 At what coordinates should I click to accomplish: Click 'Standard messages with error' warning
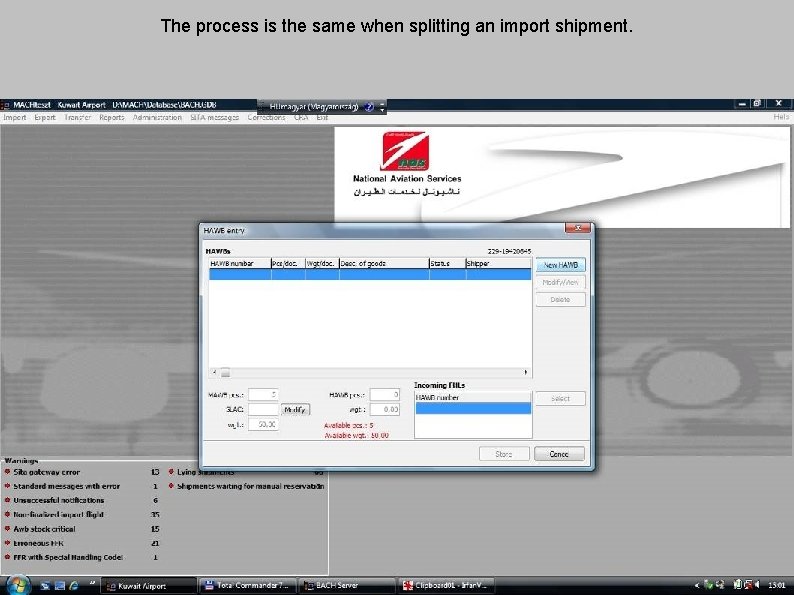click(66, 486)
